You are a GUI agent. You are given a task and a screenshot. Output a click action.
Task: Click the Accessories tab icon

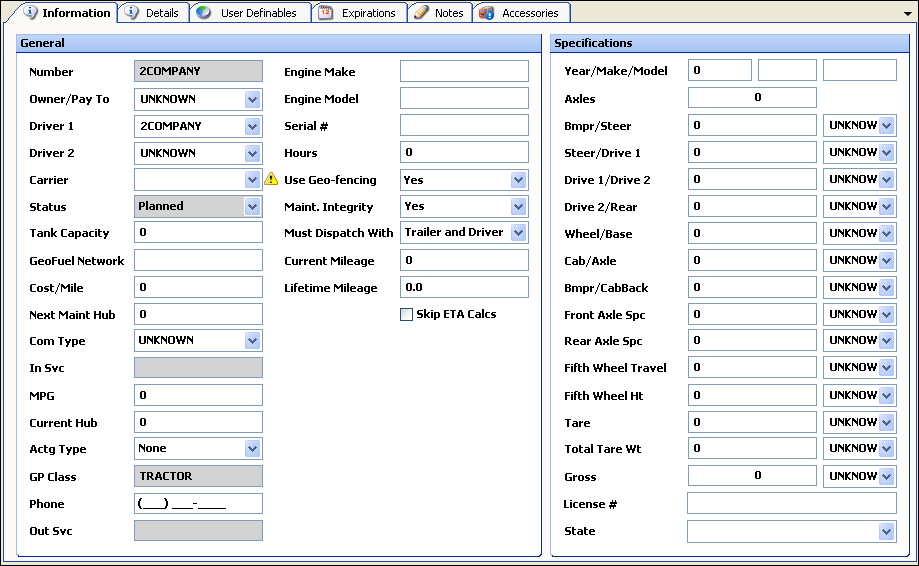coord(487,13)
